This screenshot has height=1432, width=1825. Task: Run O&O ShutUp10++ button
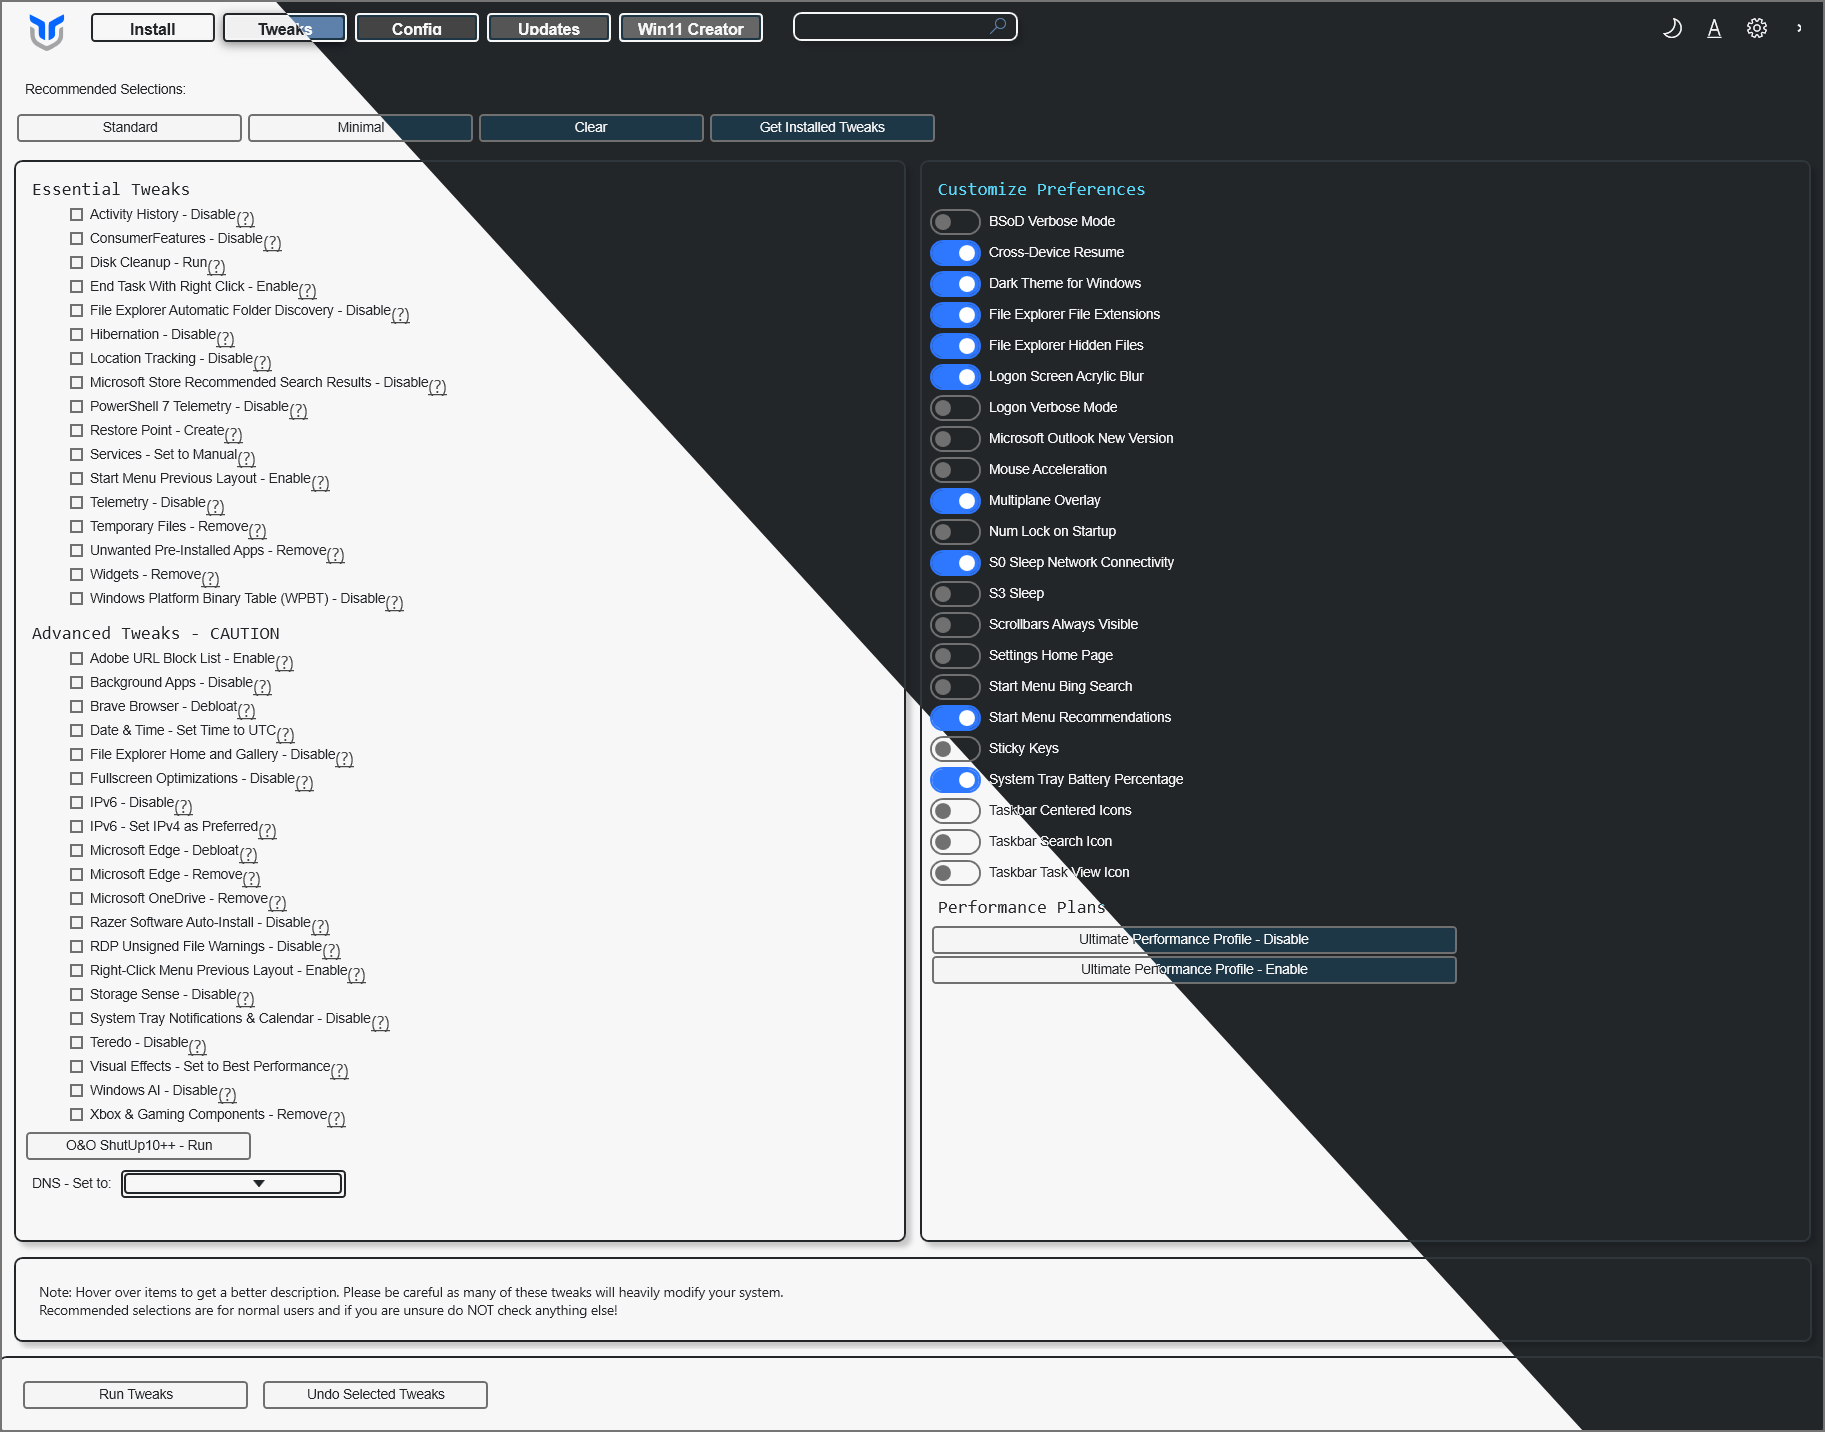point(139,1146)
